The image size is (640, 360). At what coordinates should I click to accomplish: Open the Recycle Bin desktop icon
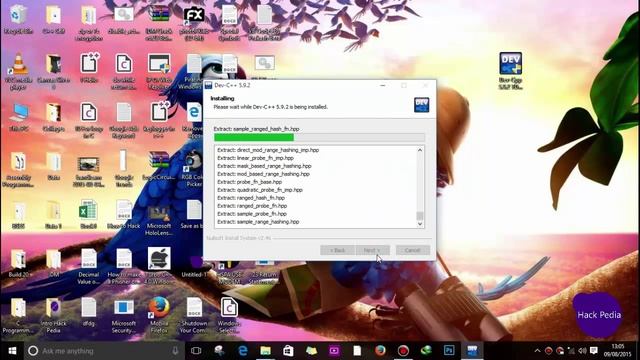(18, 20)
